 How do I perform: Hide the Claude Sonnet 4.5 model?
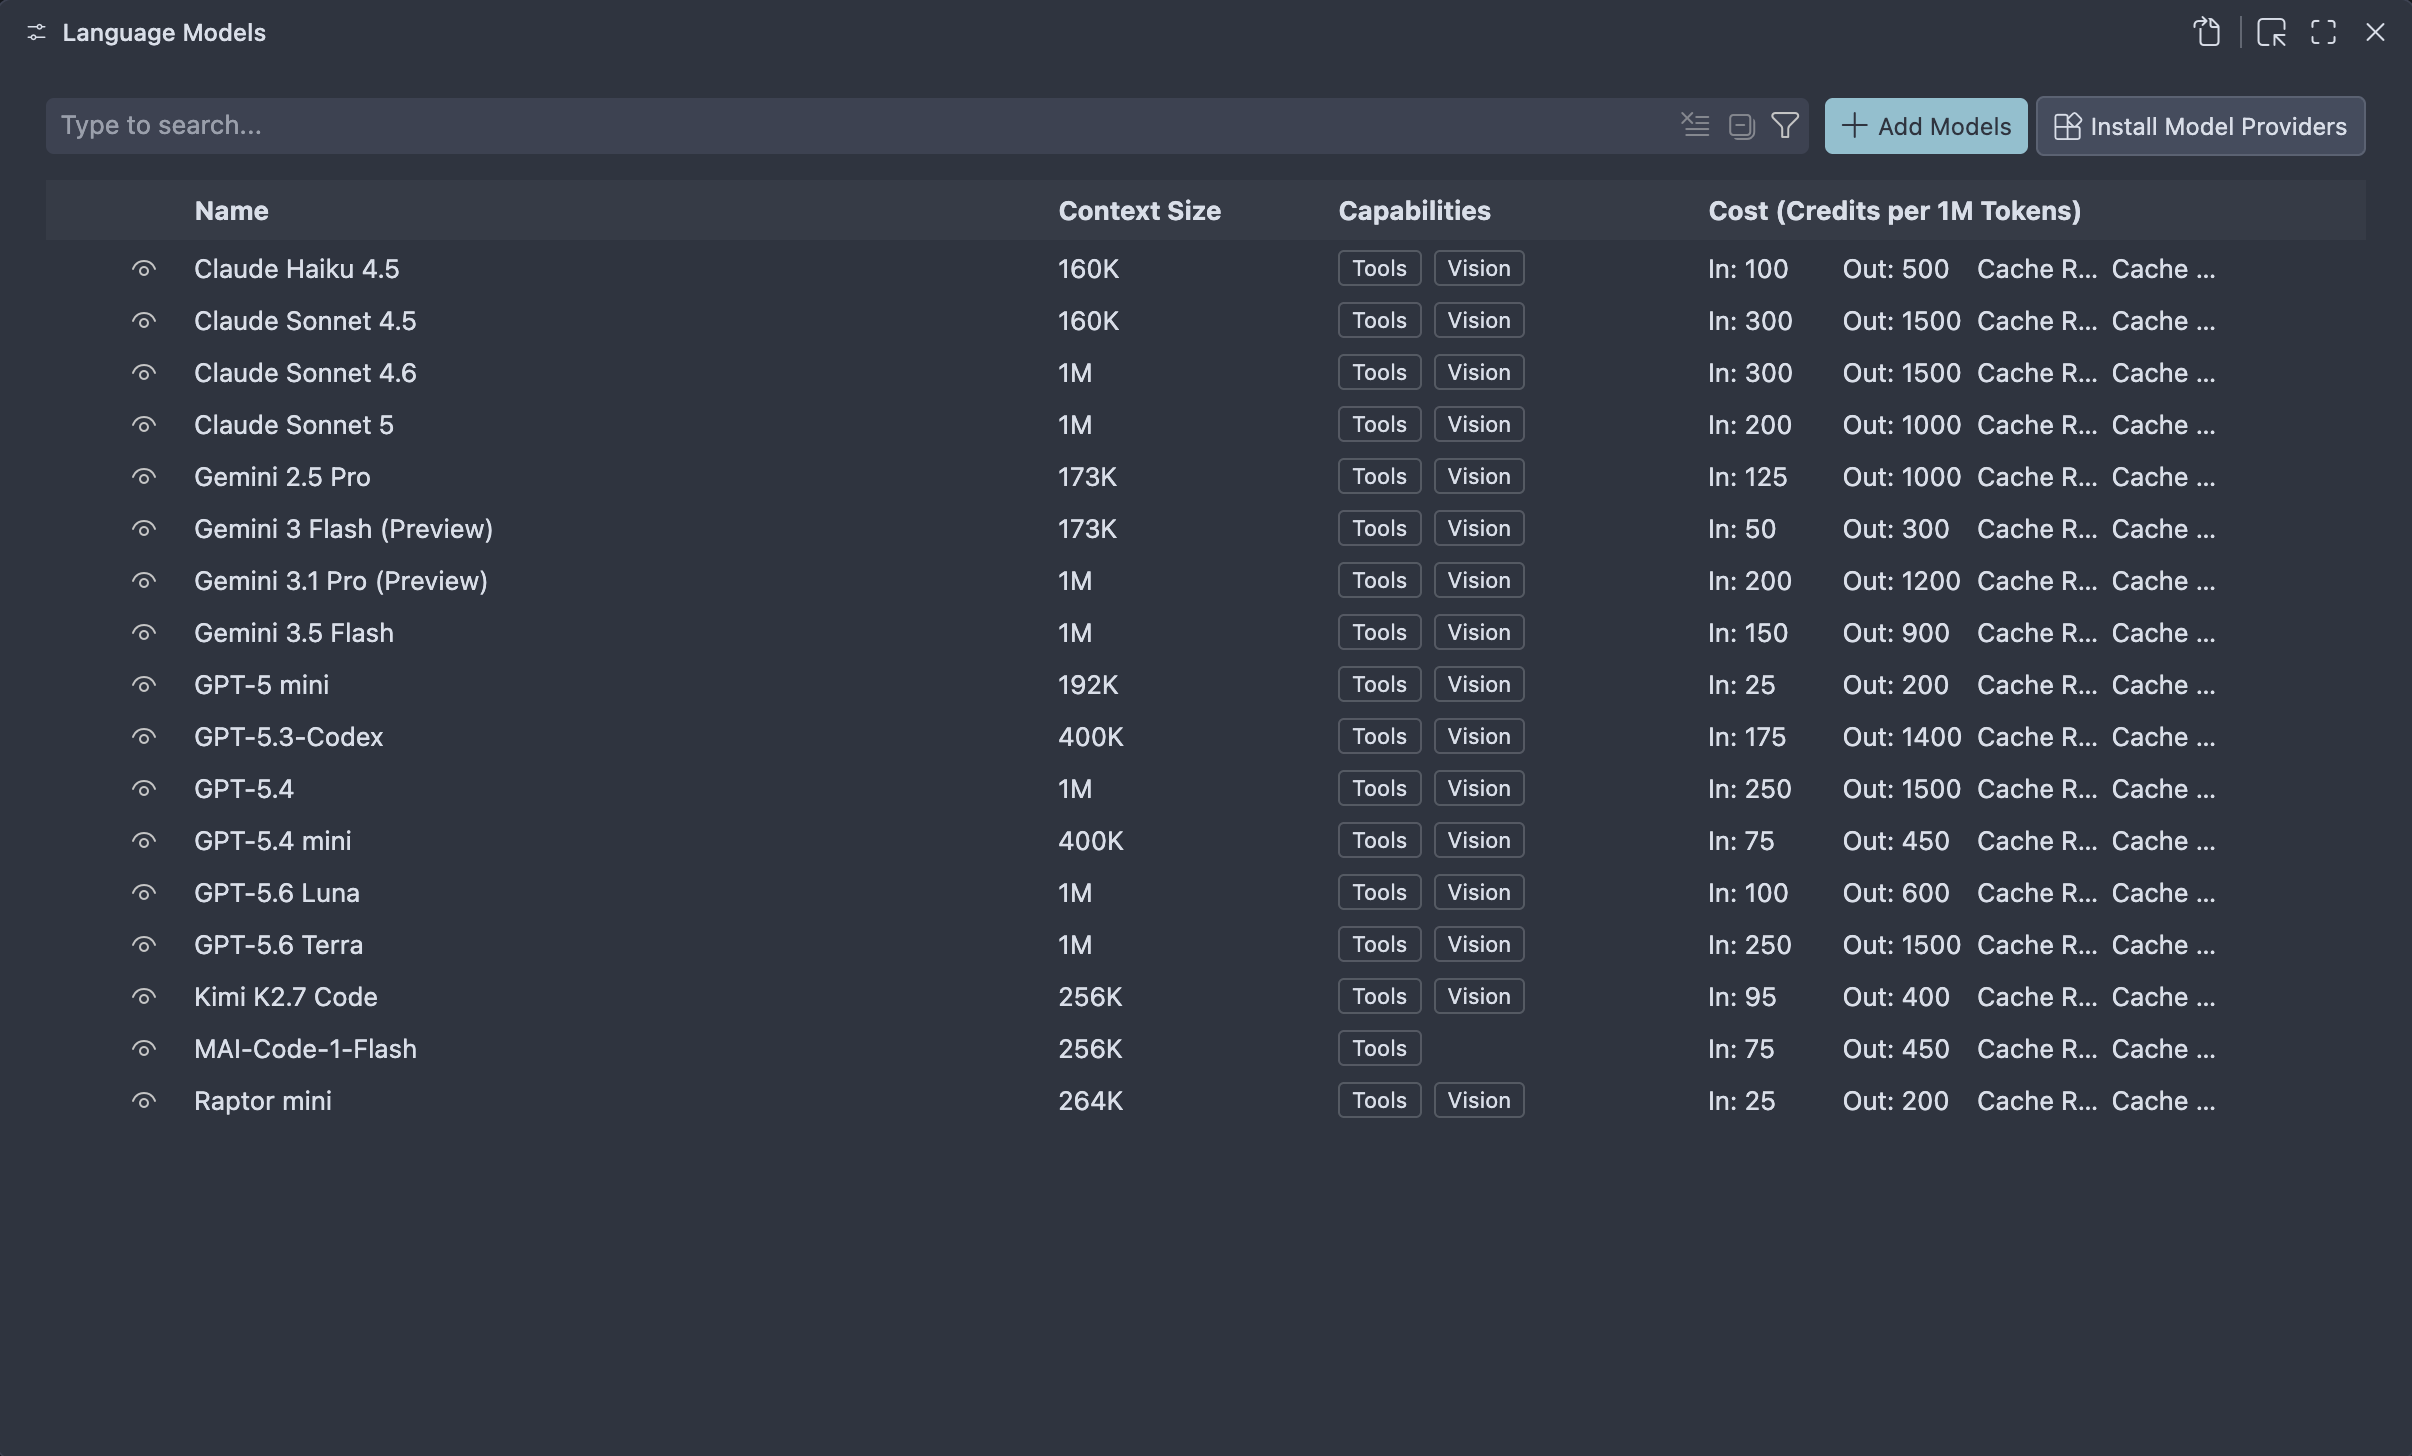tap(144, 321)
